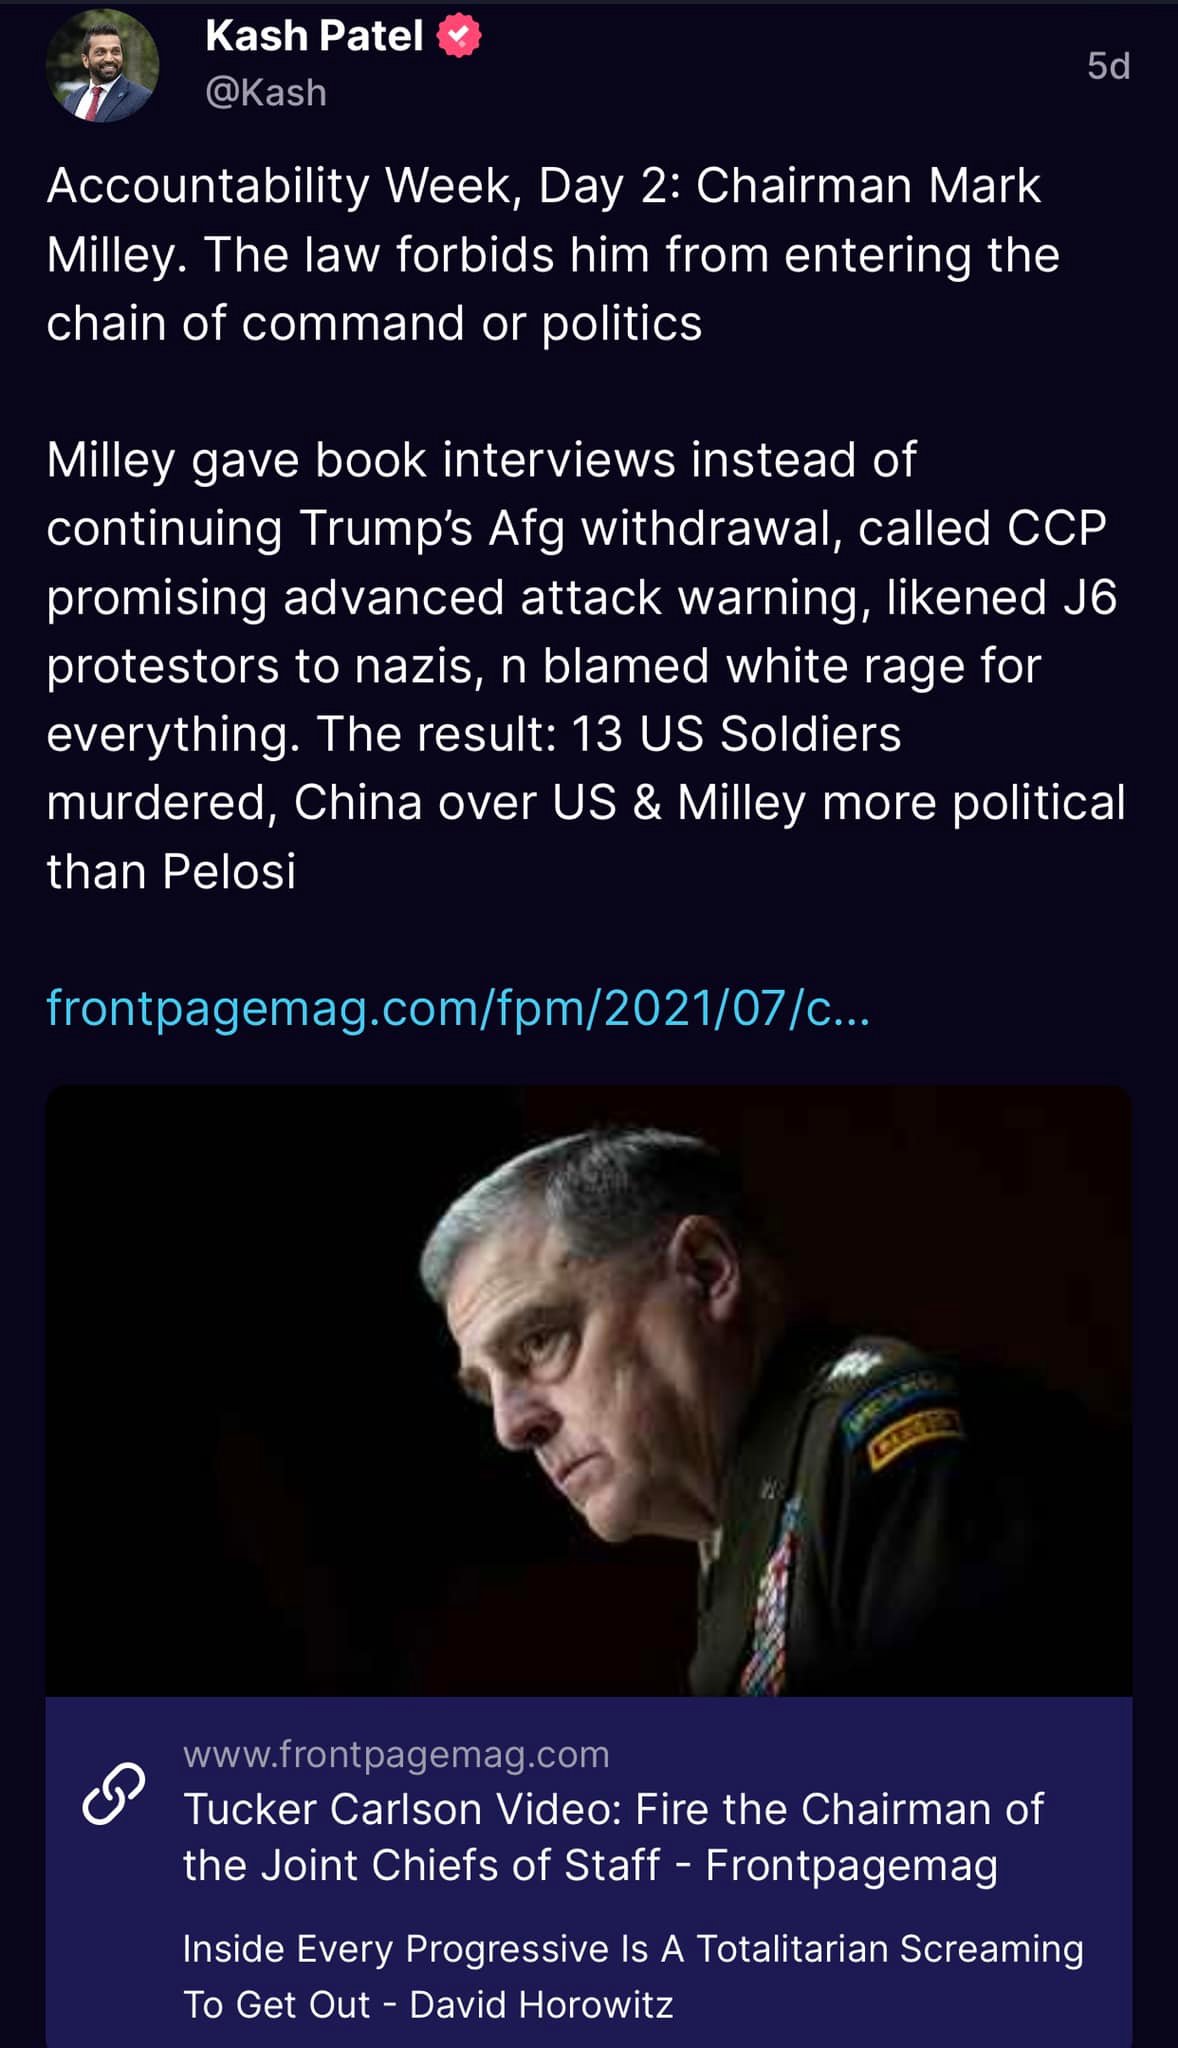
Task: Tap the line ending "than Pelosi"
Action: pos(171,871)
